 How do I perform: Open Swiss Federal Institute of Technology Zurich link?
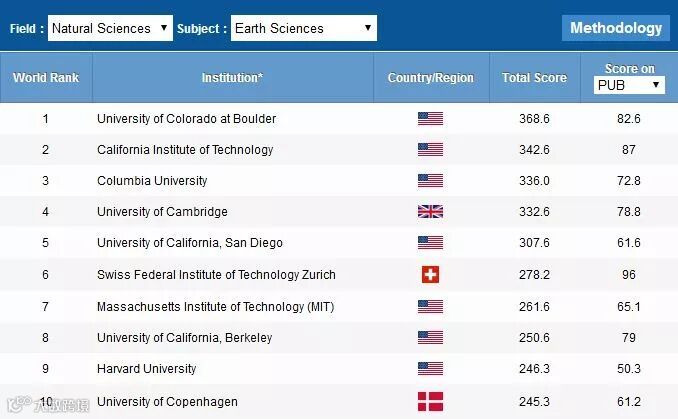pos(216,275)
